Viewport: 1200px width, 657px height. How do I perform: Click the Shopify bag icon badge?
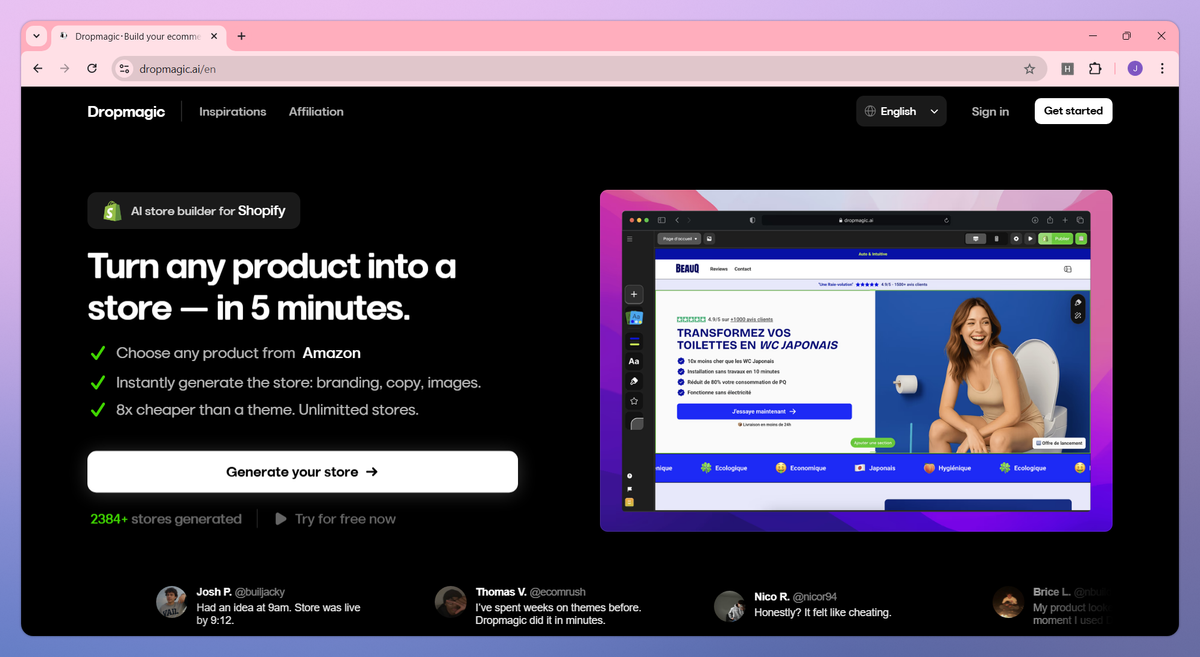tap(112, 211)
